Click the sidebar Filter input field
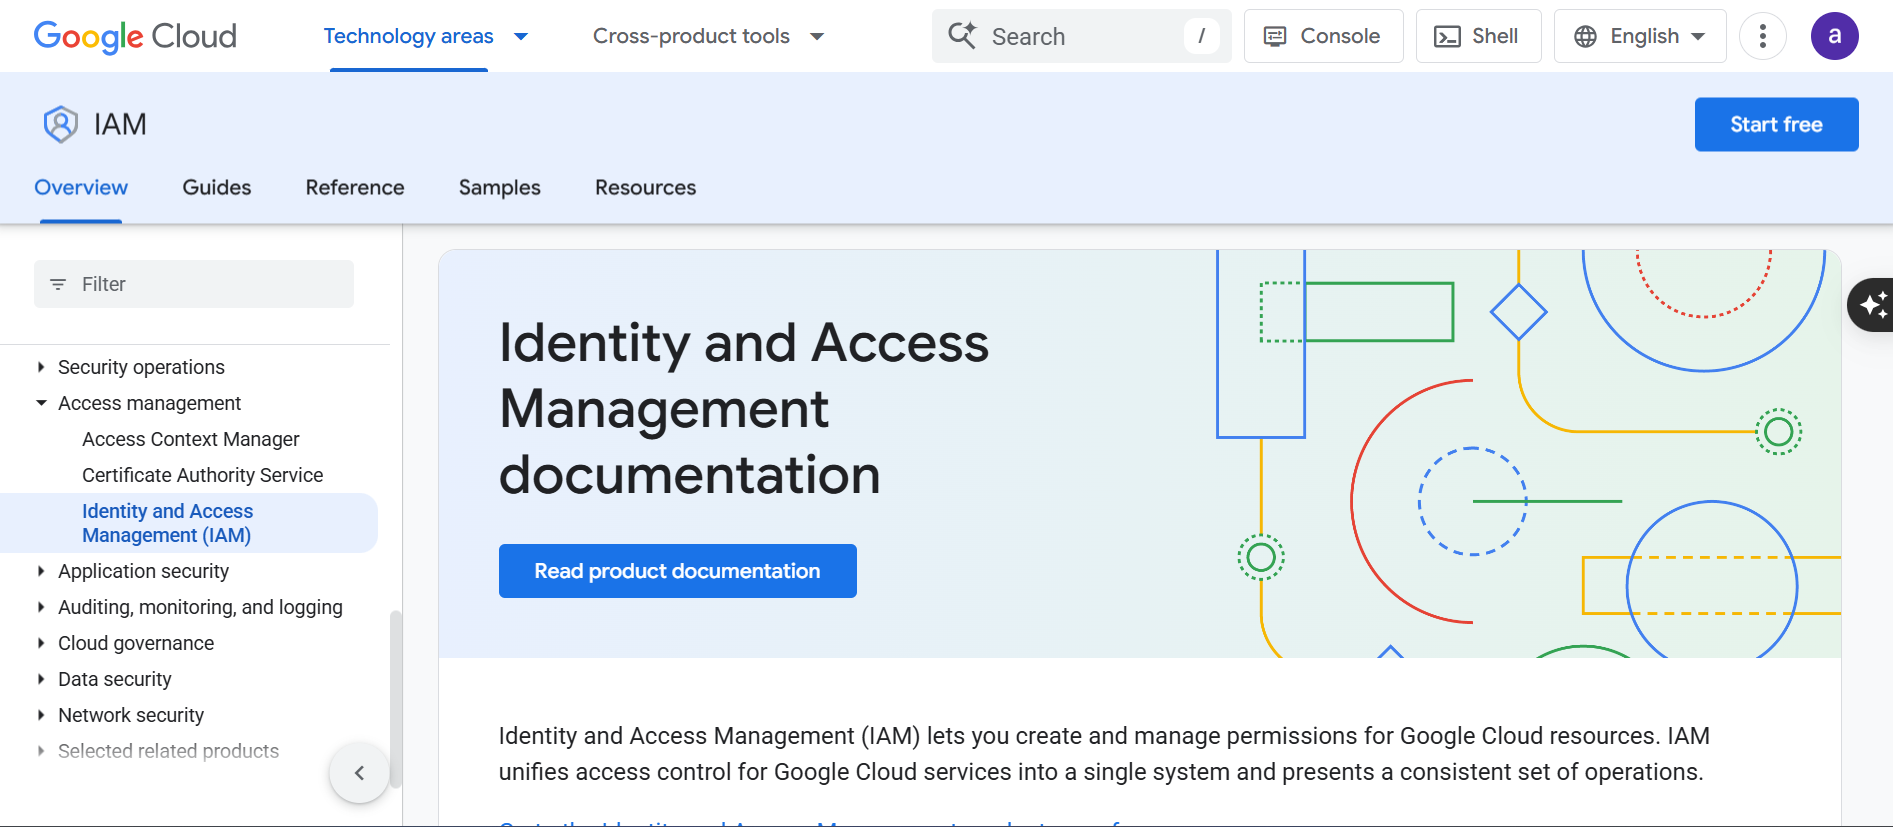The image size is (1893, 827). [x=194, y=284]
